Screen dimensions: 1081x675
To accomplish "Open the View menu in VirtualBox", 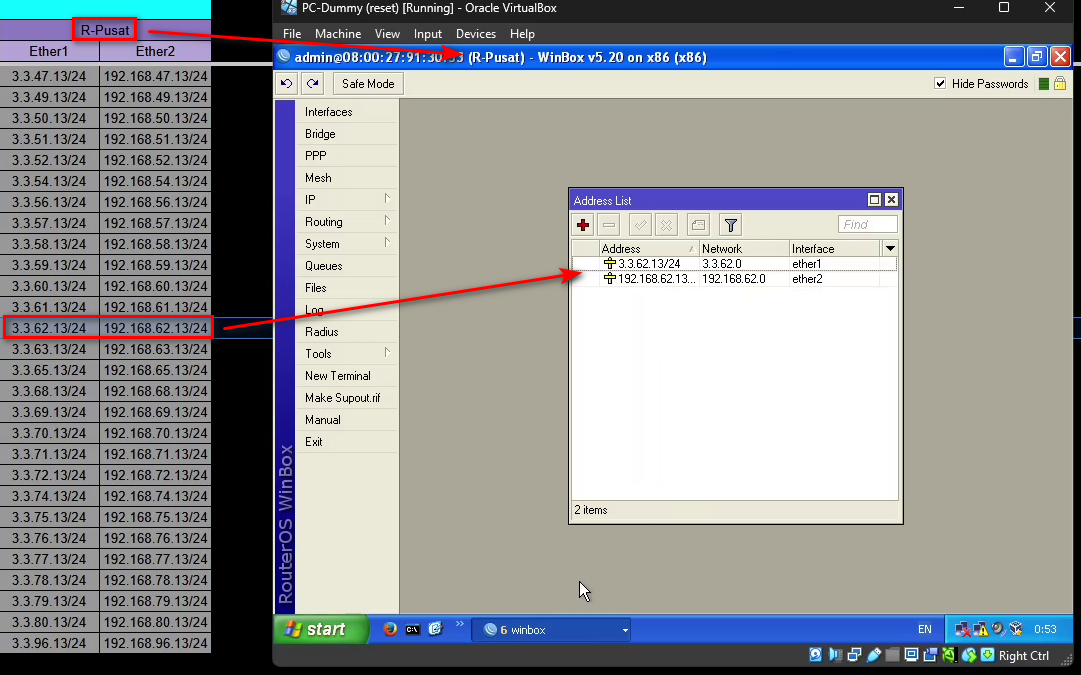I will click(x=387, y=34).
